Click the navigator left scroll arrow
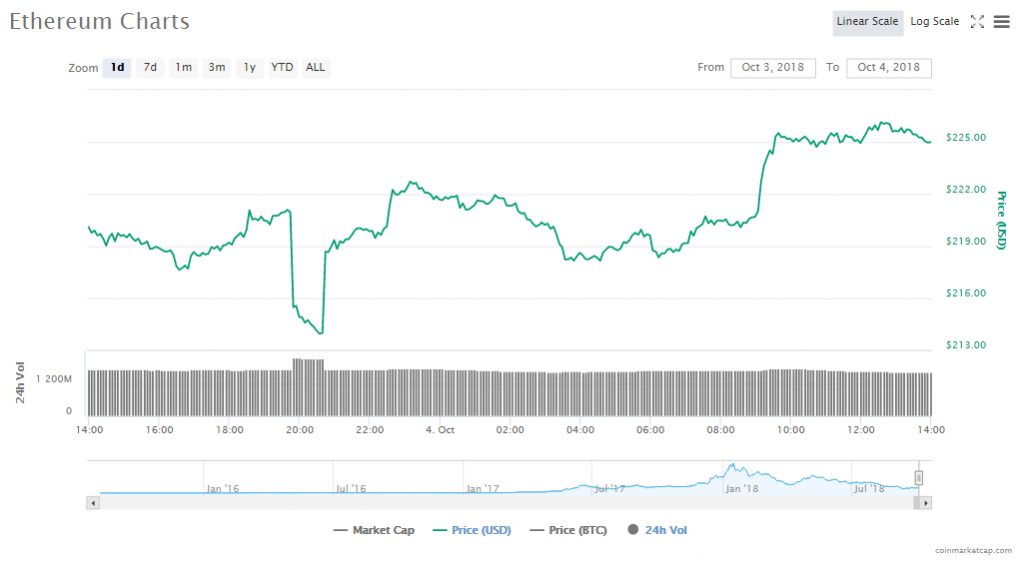The width and height of the screenshot is (1024, 562). click(x=94, y=502)
